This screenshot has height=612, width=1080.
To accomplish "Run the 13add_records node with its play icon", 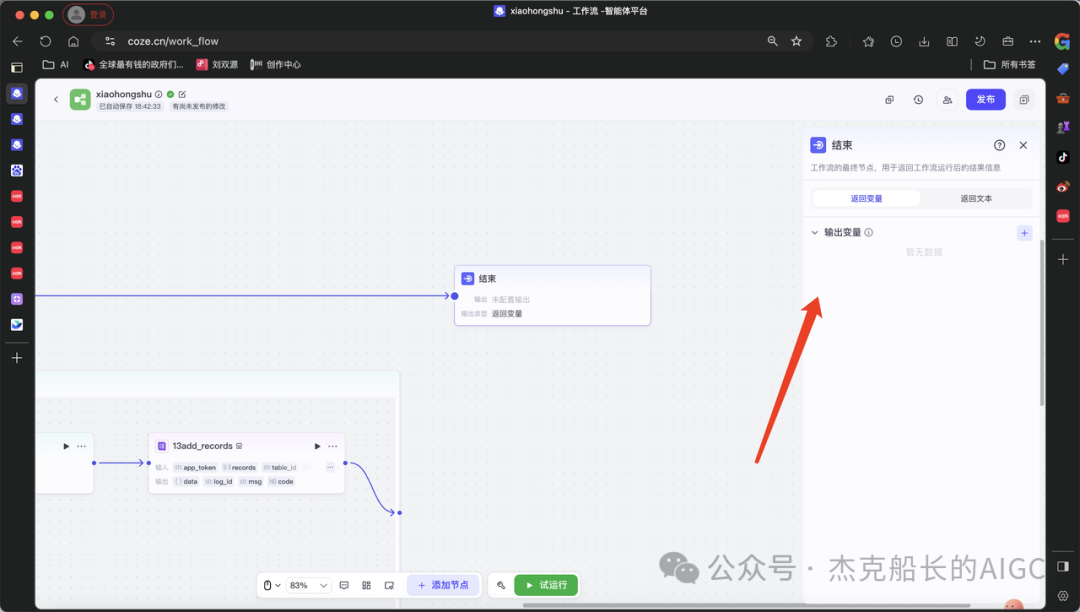I will point(318,446).
